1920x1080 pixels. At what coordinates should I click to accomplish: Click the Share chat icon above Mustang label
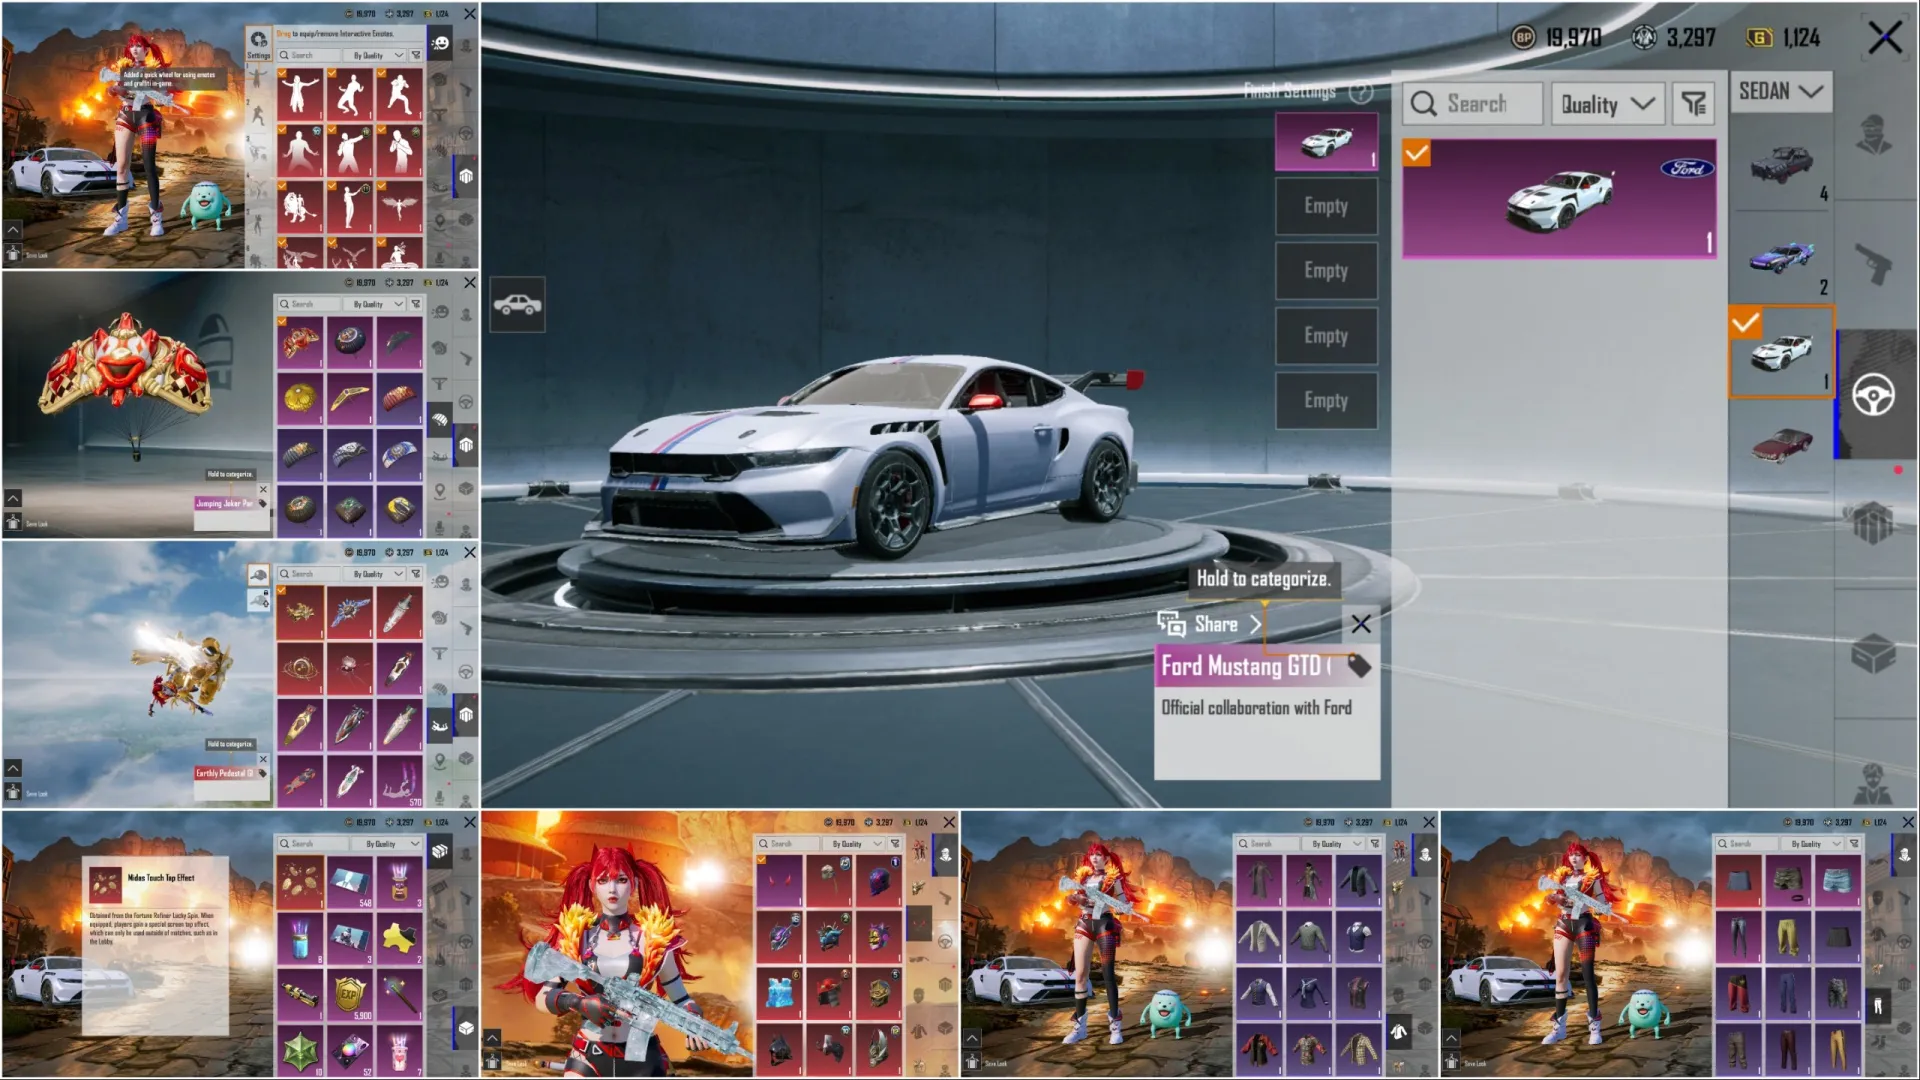1171,624
